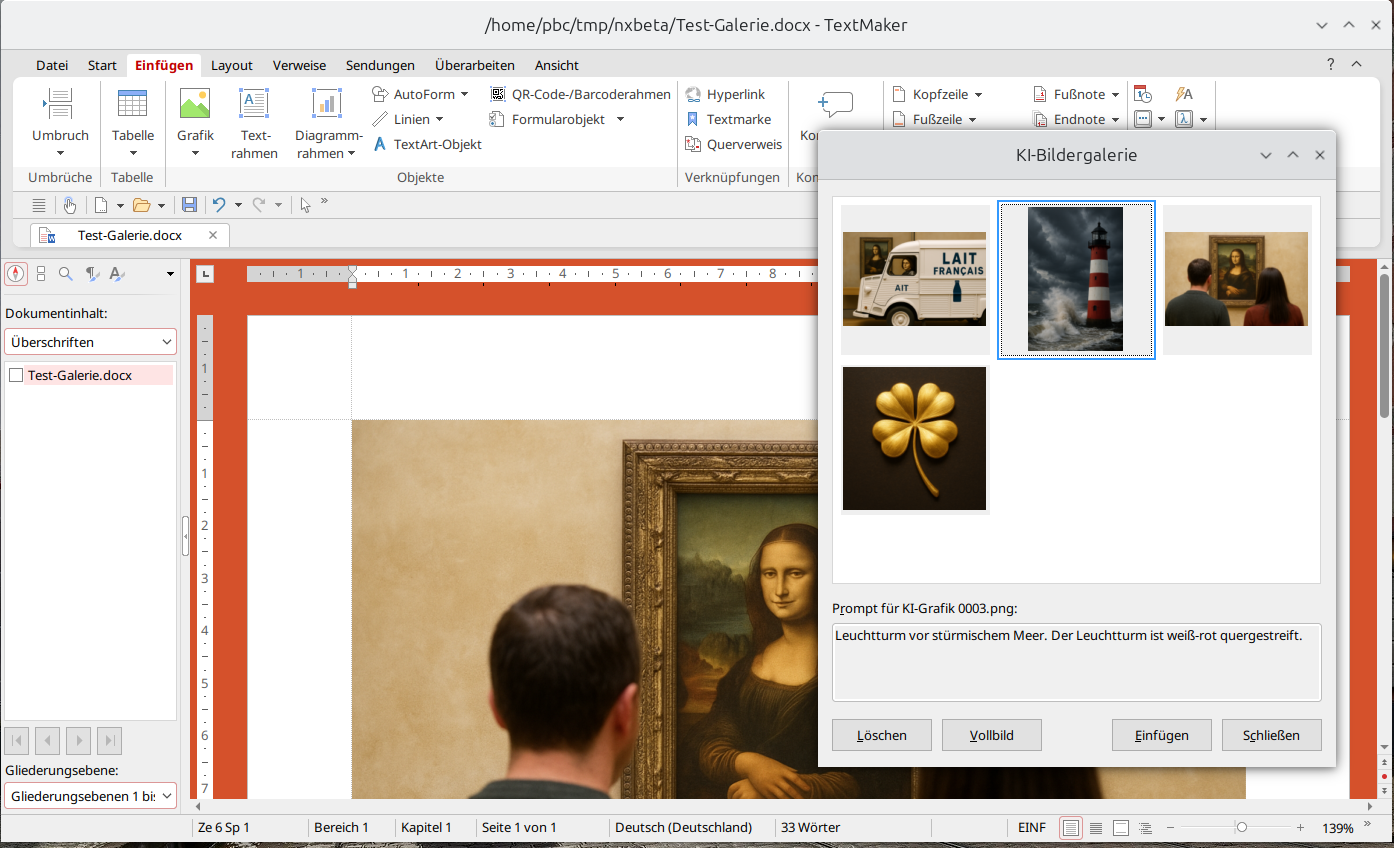This screenshot has width=1394, height=848.
Task: Click the Schließen button
Action: [x=1272, y=735]
